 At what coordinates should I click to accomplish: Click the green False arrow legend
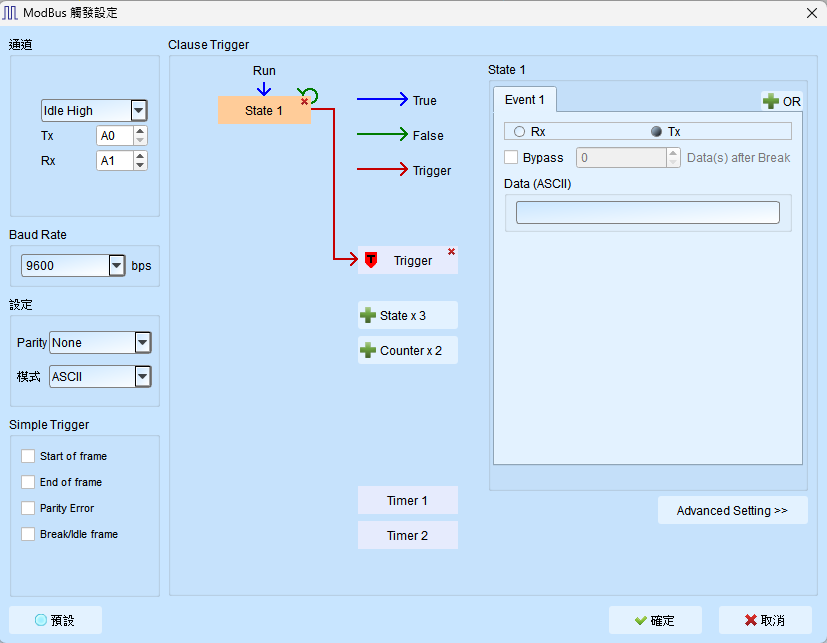click(382, 134)
